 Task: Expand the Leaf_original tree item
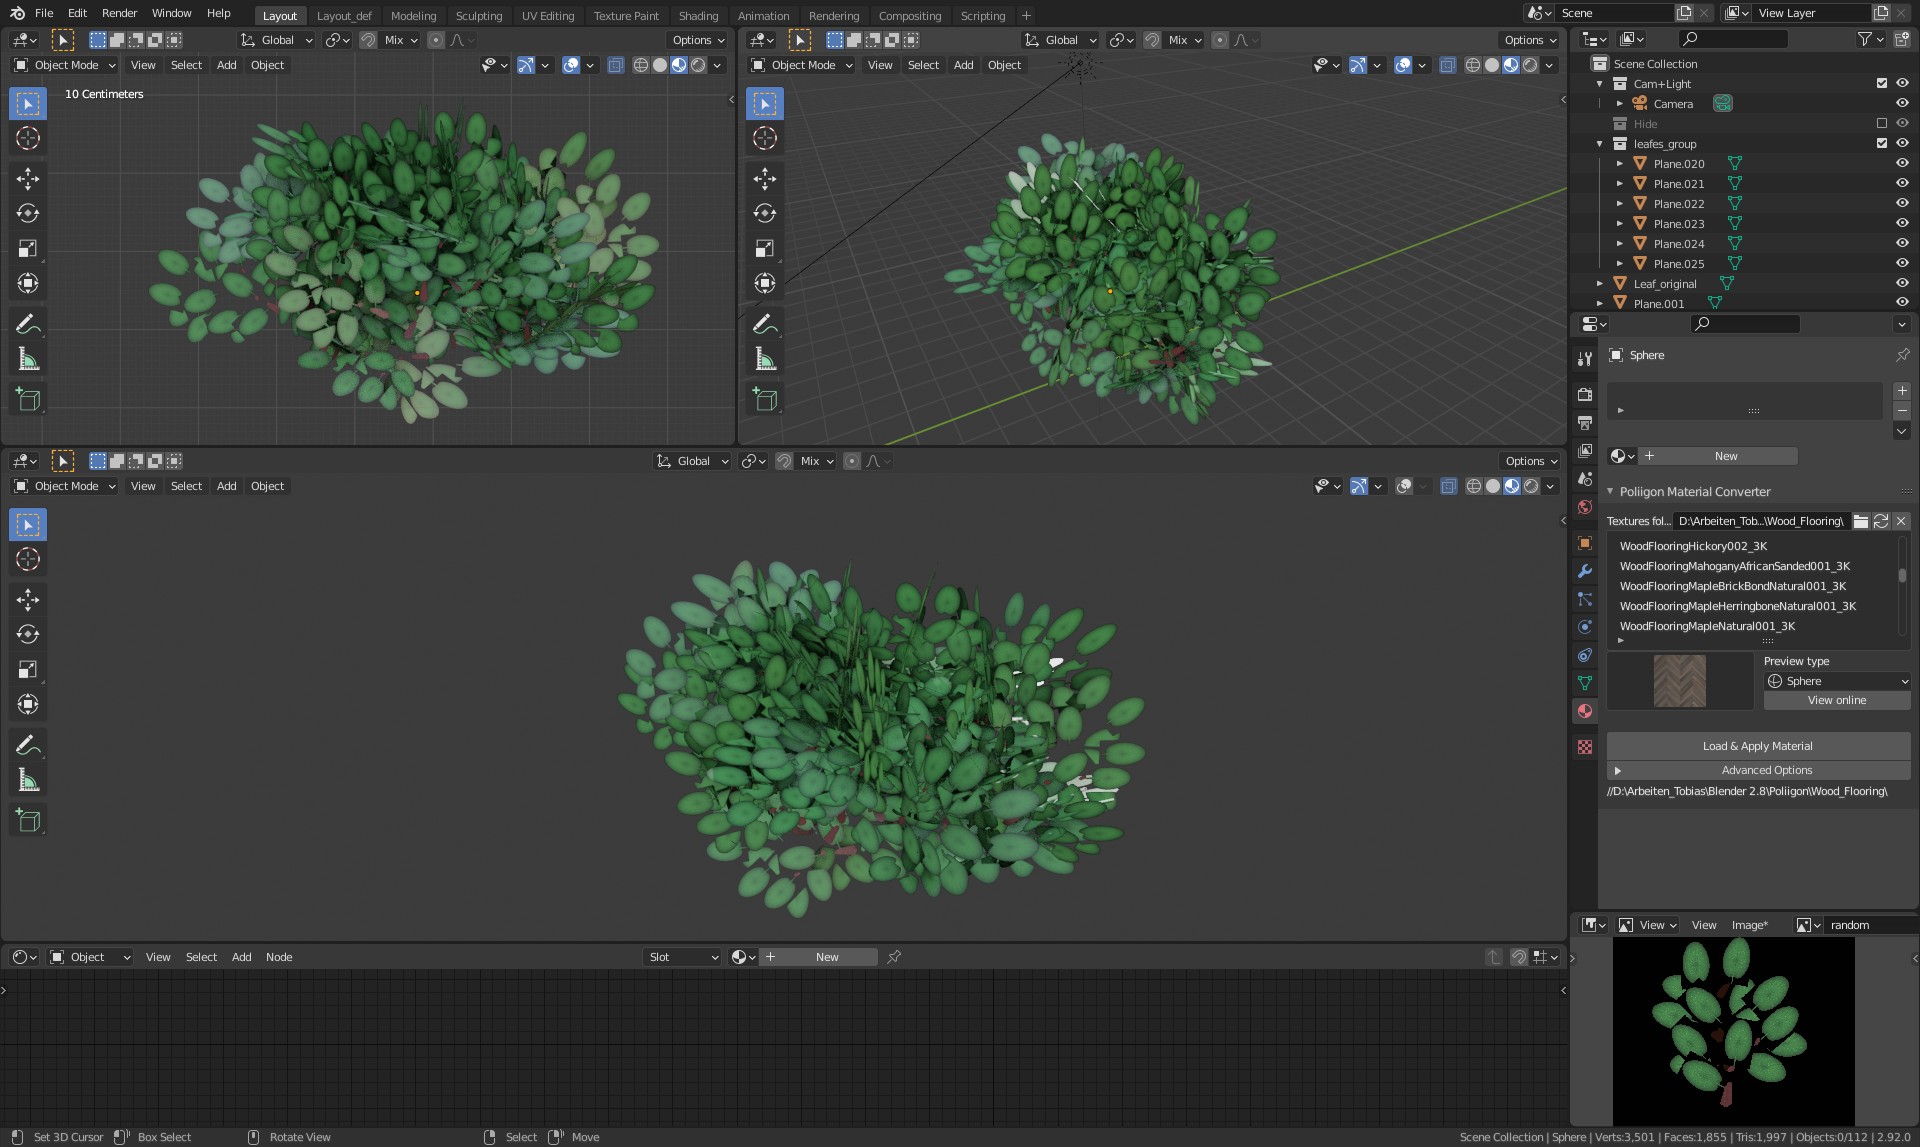[x=1600, y=284]
